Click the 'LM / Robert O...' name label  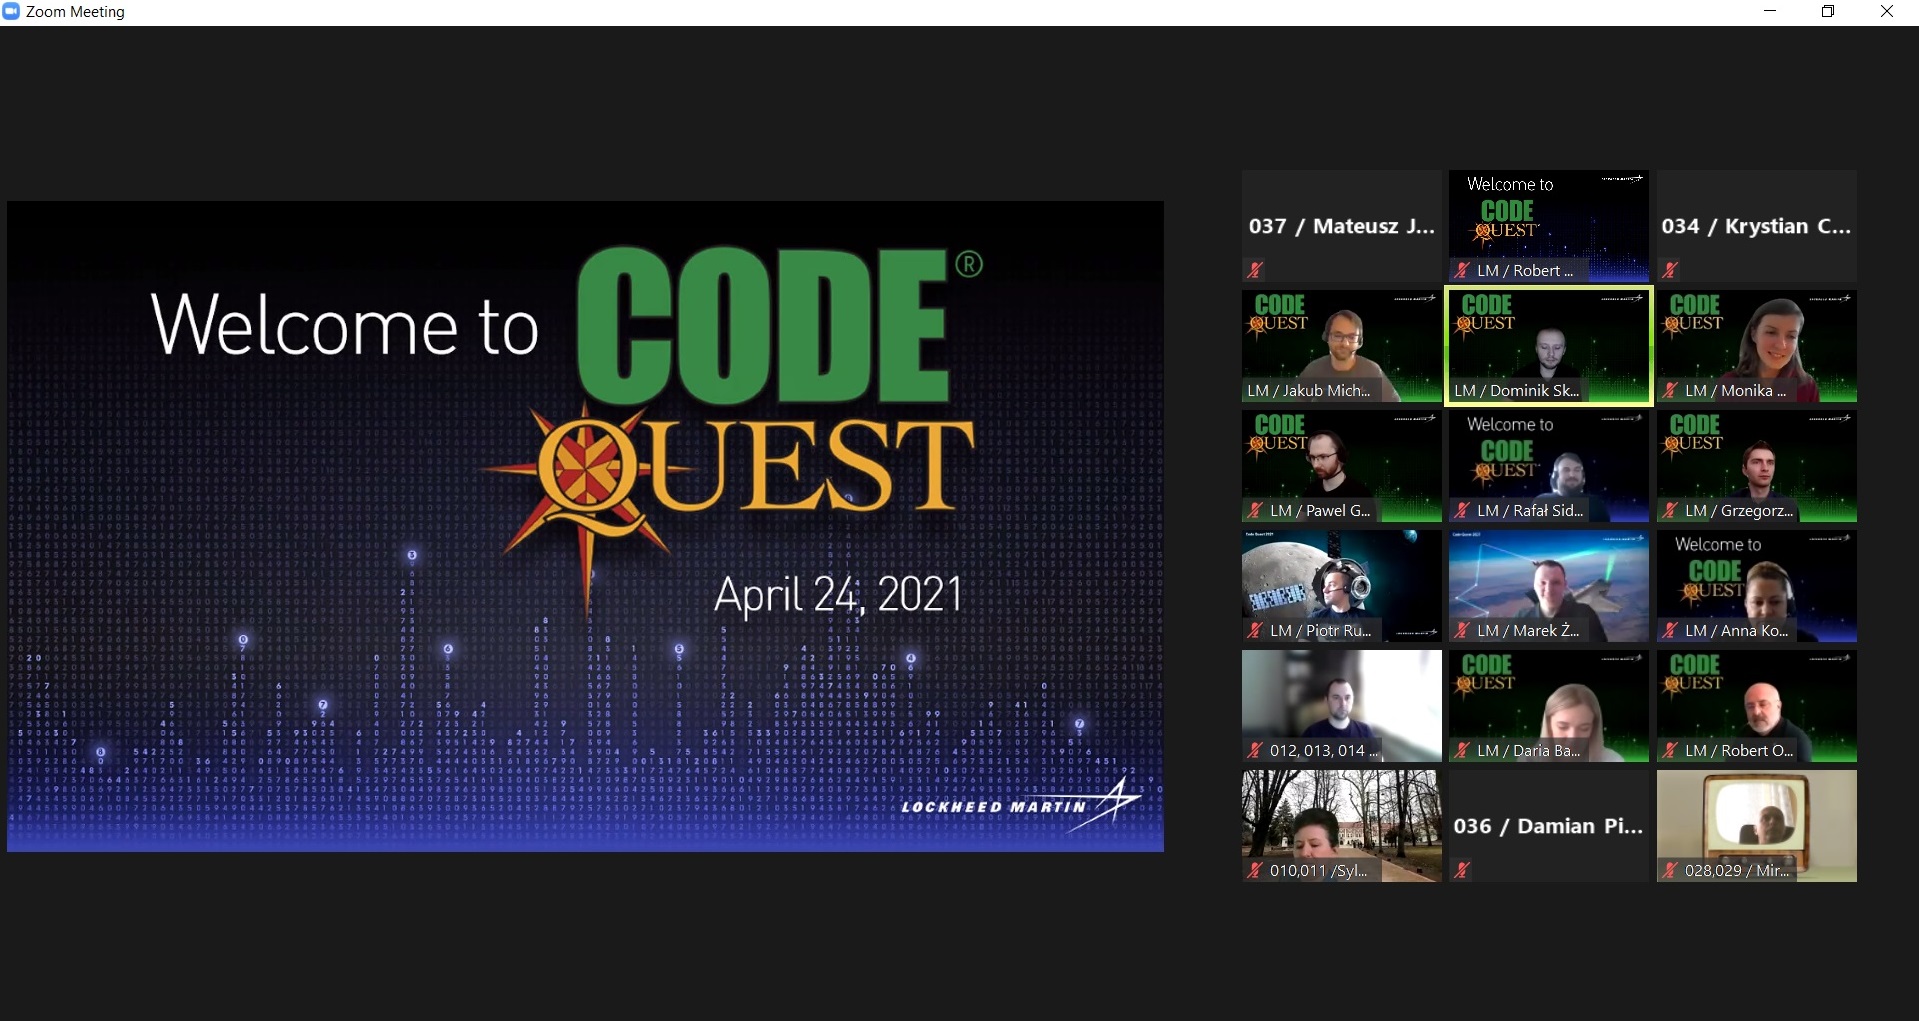[x=1739, y=751]
